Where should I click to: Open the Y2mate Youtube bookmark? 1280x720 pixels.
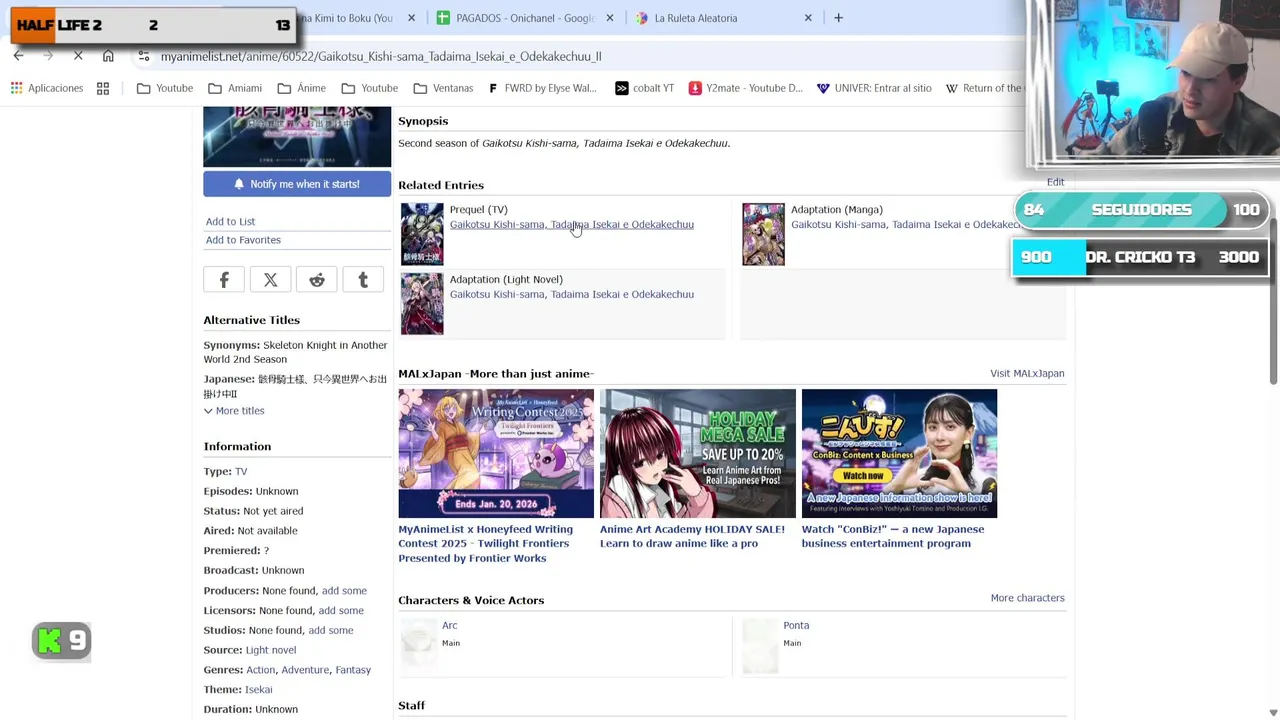(746, 88)
